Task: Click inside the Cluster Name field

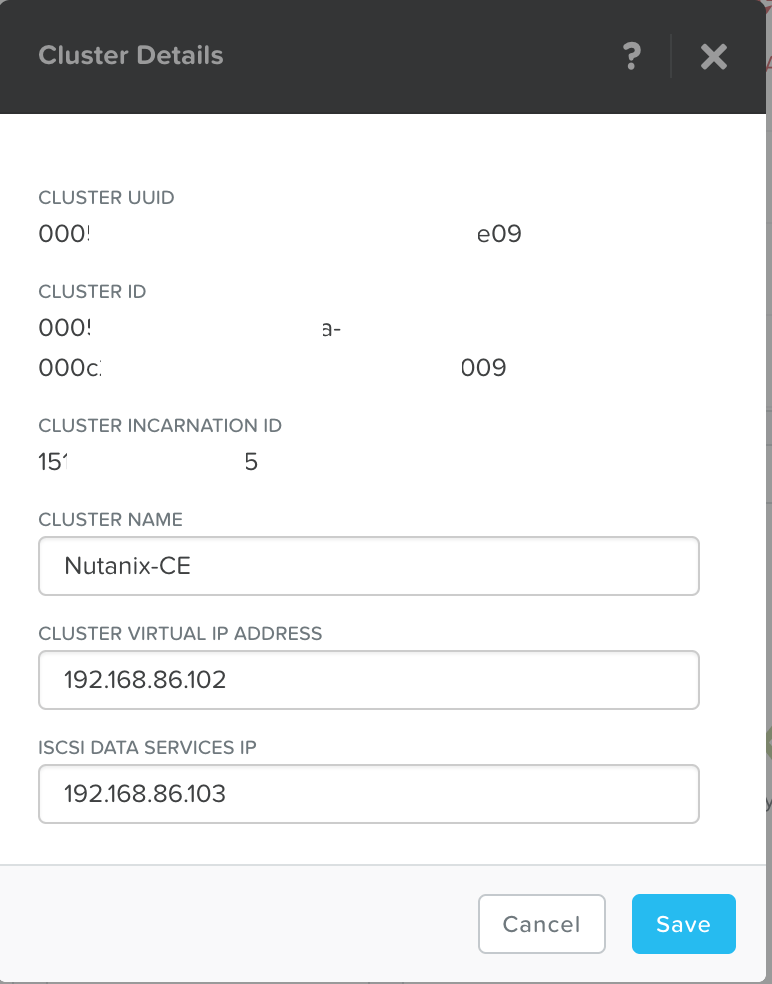Action: pyautogui.click(x=369, y=566)
